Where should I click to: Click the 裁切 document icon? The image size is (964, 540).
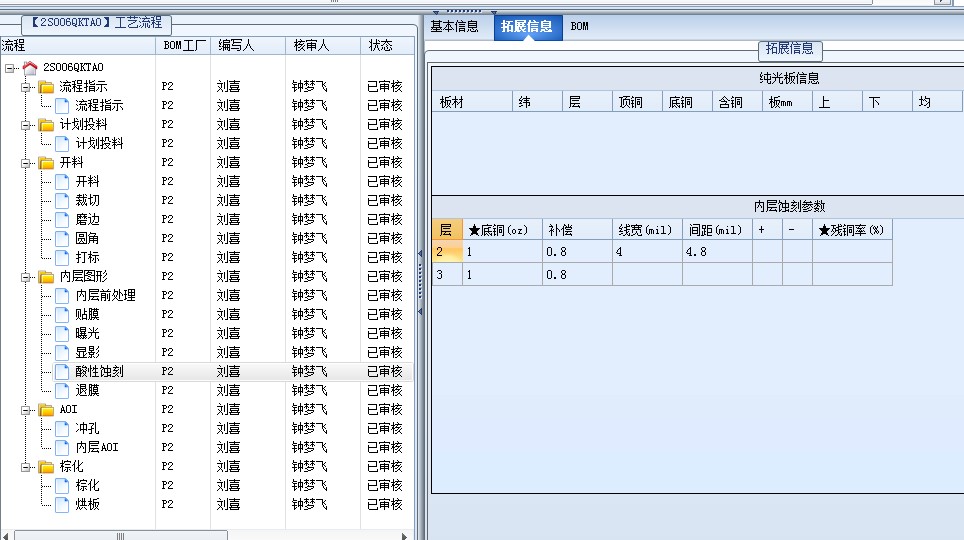pyautogui.click(x=62, y=201)
